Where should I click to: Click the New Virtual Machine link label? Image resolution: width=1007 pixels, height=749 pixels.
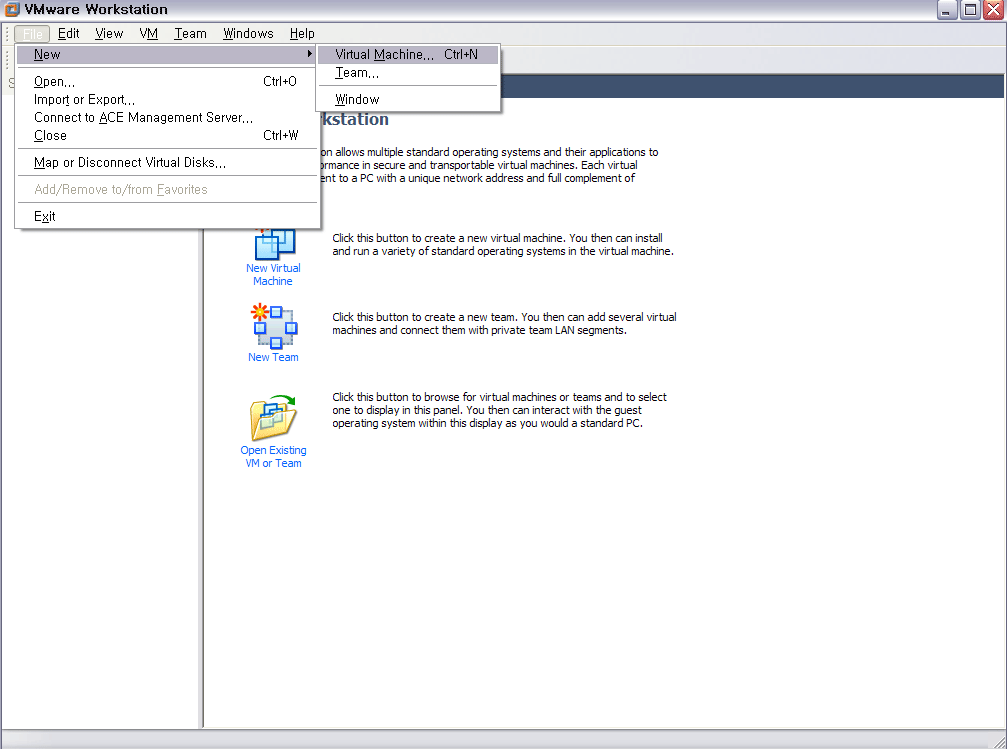tap(273, 275)
